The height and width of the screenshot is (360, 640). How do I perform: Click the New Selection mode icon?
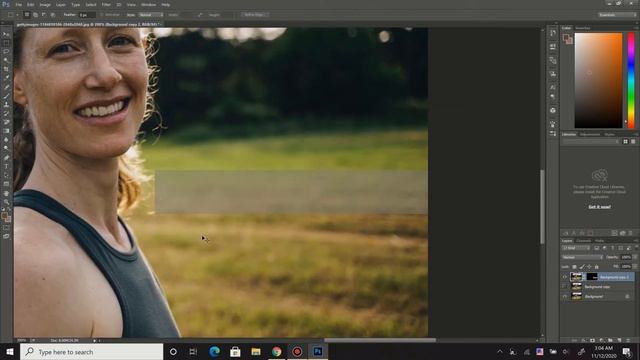click(27, 15)
